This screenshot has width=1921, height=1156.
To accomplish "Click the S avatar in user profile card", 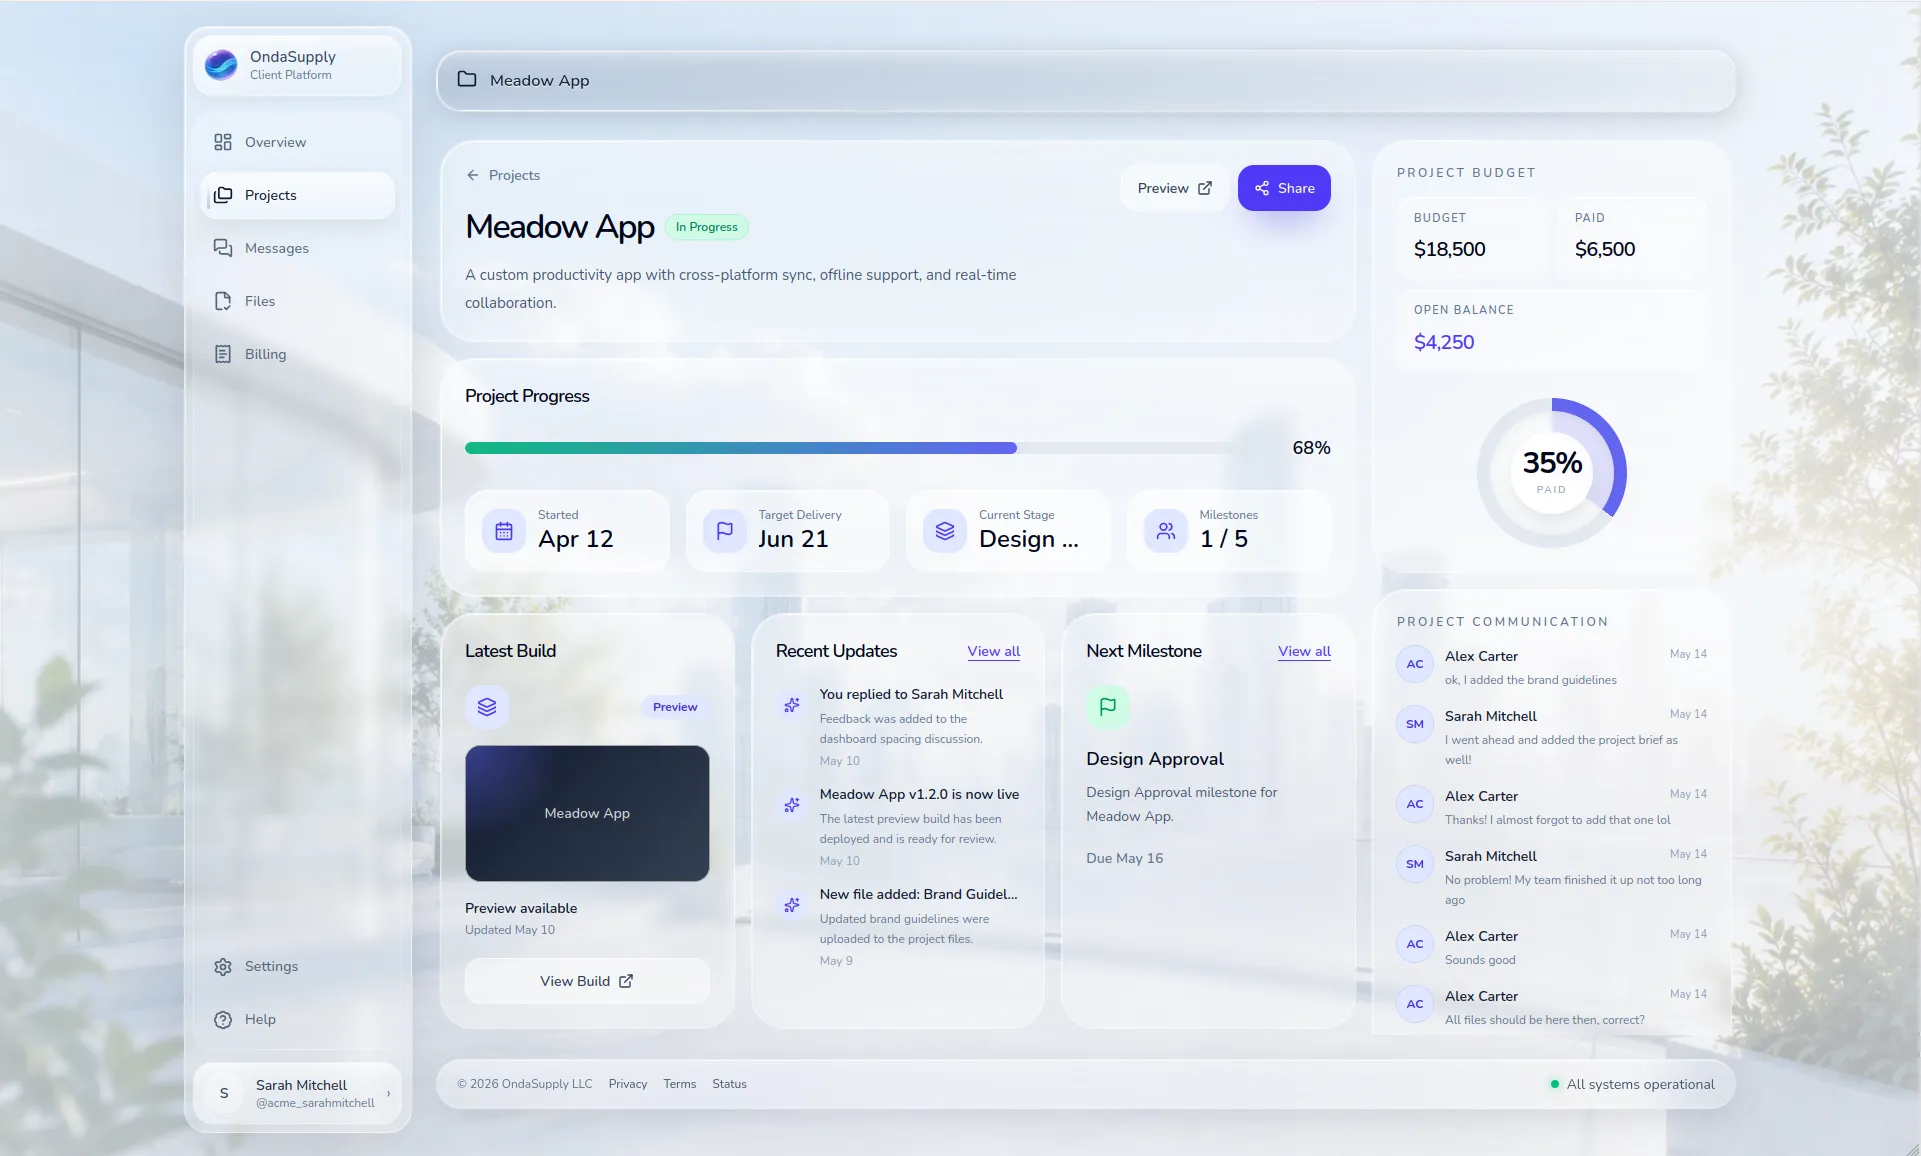I will click(x=224, y=1093).
